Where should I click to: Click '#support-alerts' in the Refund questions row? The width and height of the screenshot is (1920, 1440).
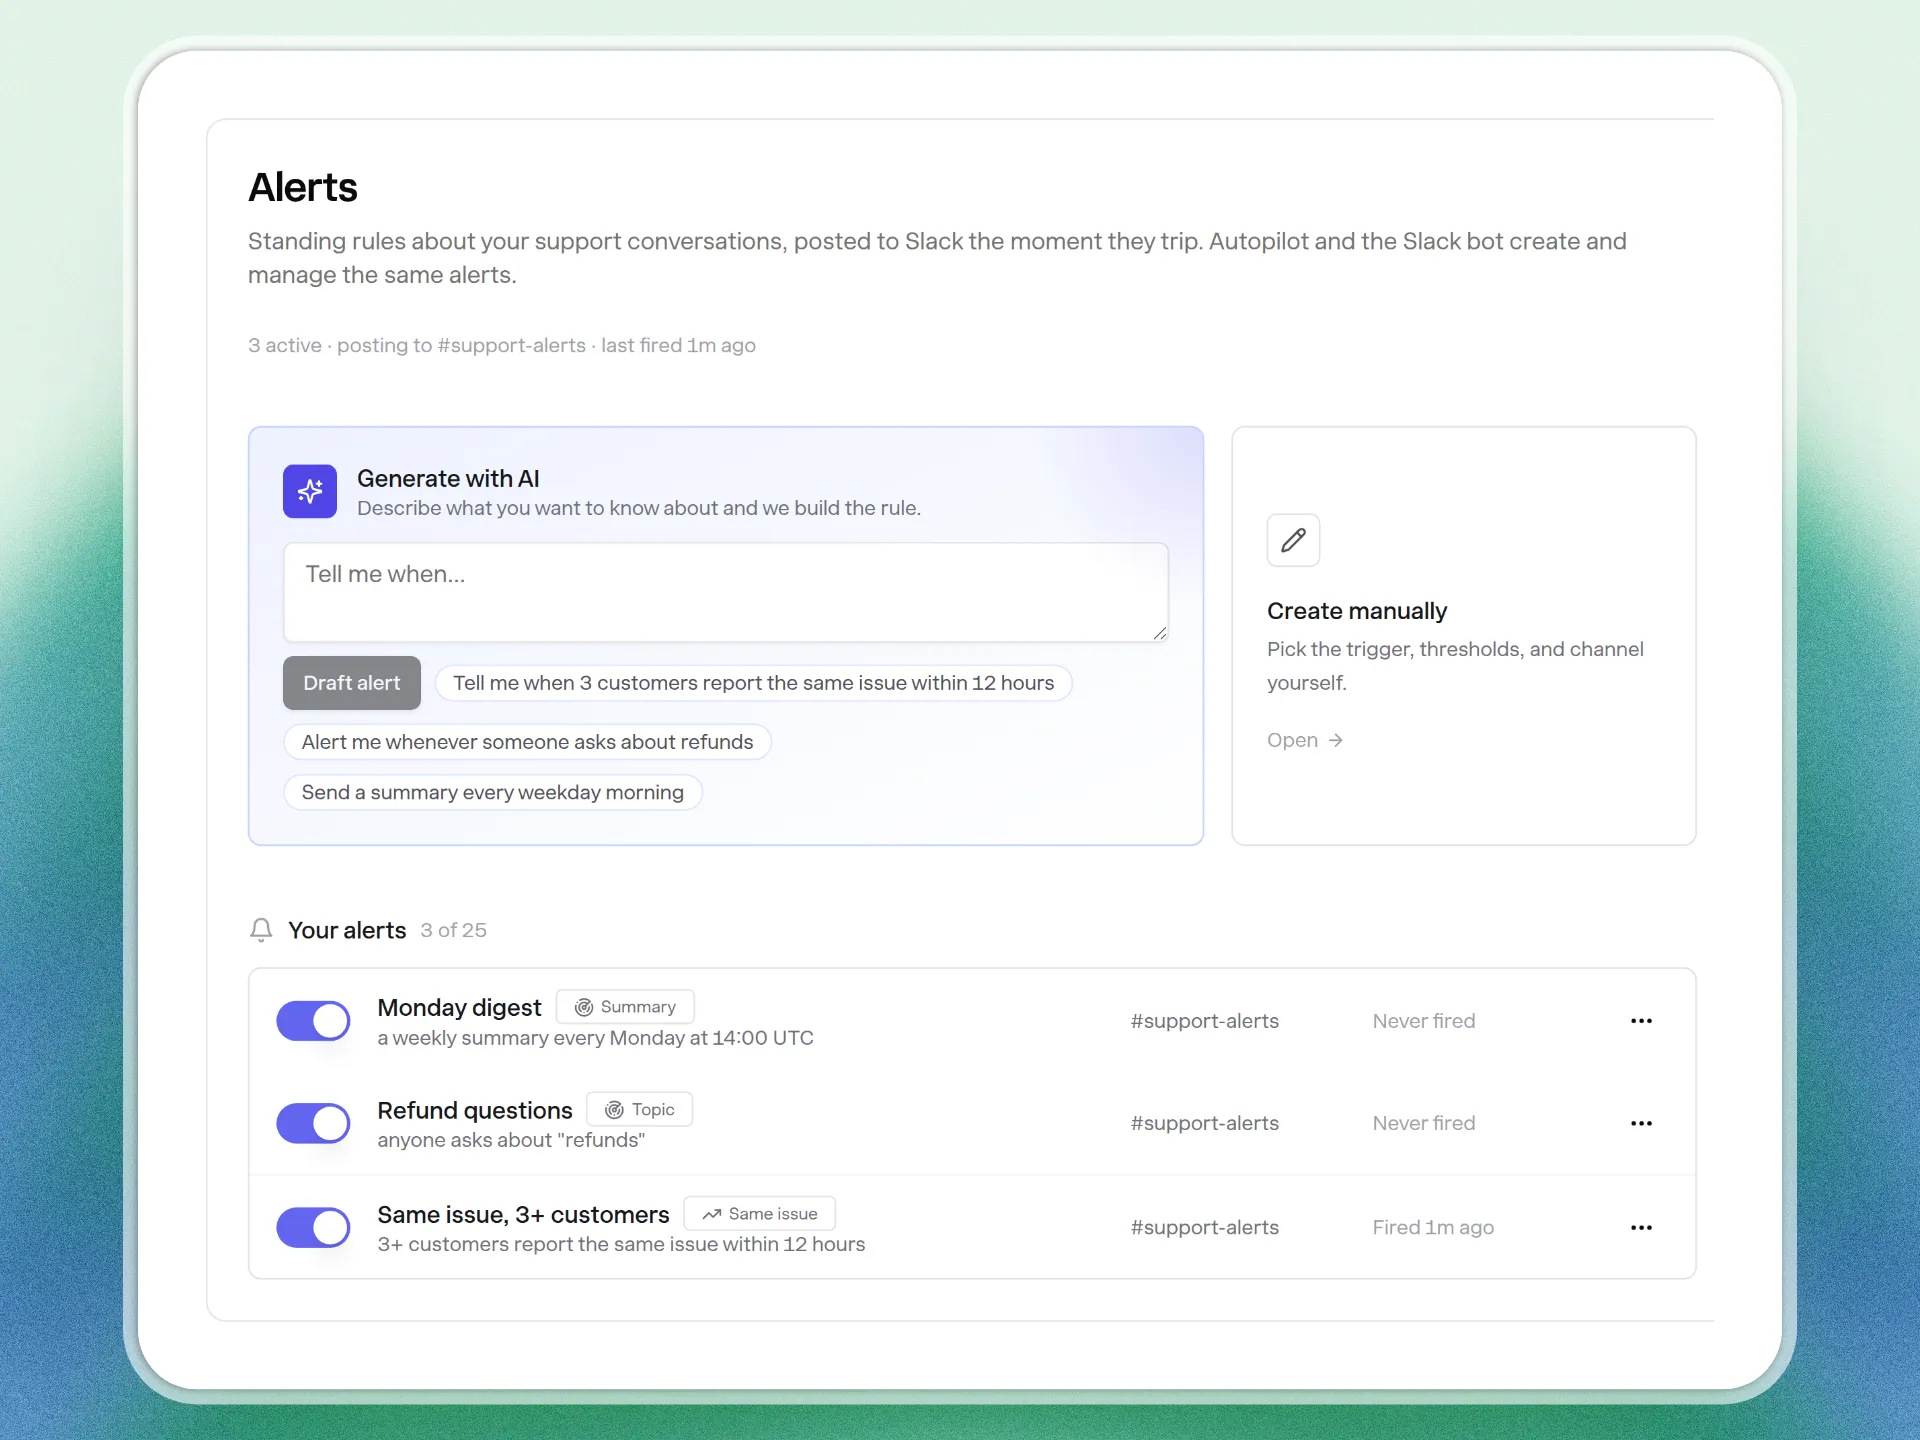coord(1205,1123)
